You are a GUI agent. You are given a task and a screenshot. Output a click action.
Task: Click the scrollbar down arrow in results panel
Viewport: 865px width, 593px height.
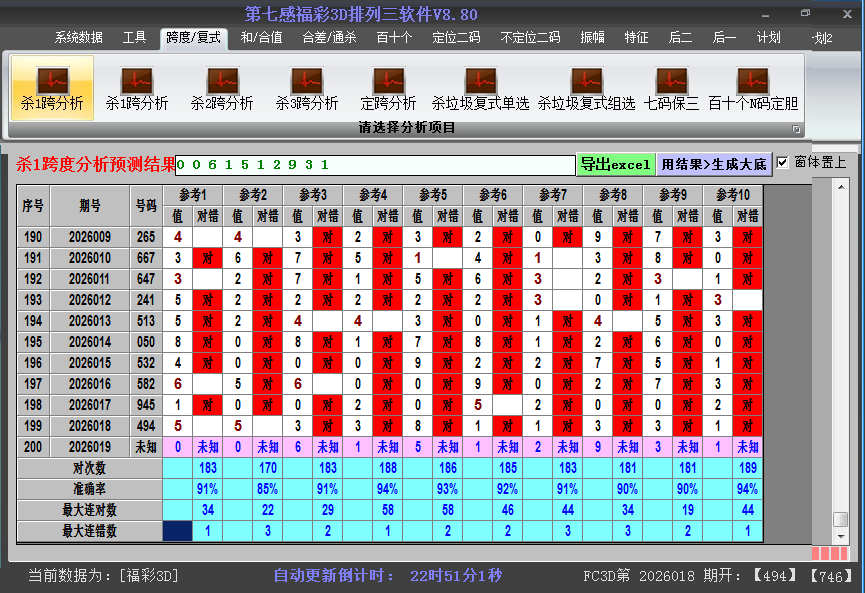[841, 536]
